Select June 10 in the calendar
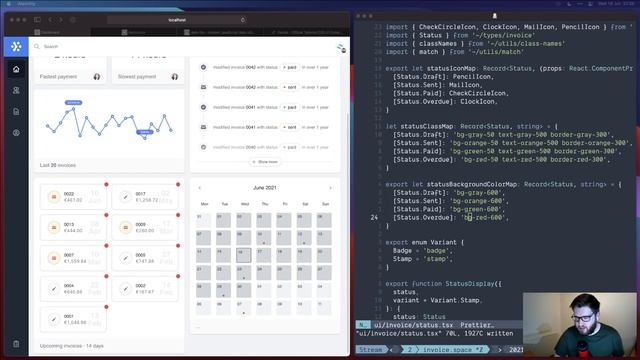 pyautogui.click(x=263, y=238)
